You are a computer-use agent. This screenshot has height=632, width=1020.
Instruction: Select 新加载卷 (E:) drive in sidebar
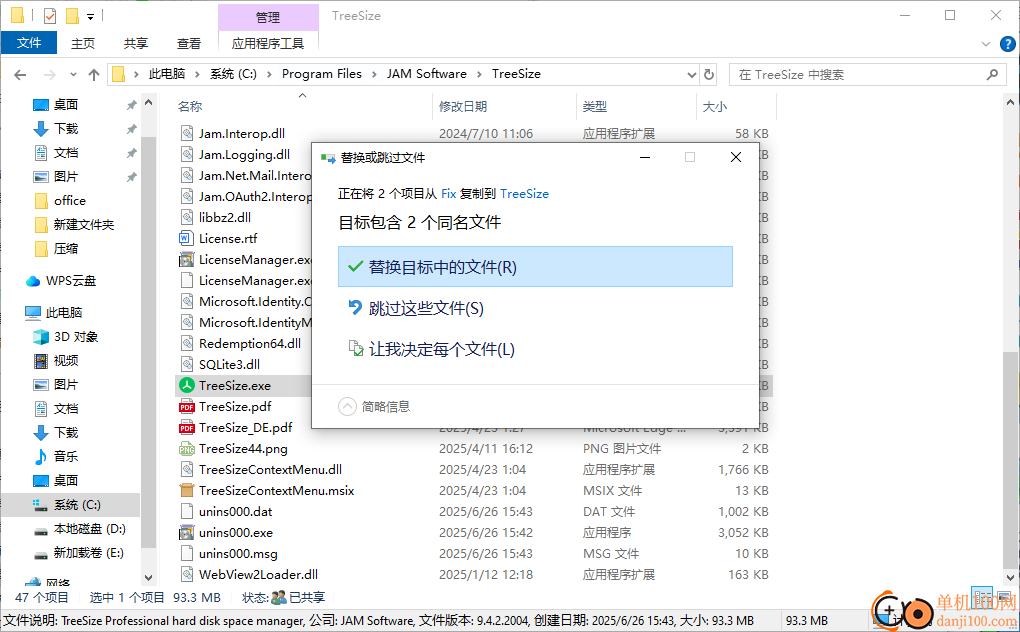(88, 553)
